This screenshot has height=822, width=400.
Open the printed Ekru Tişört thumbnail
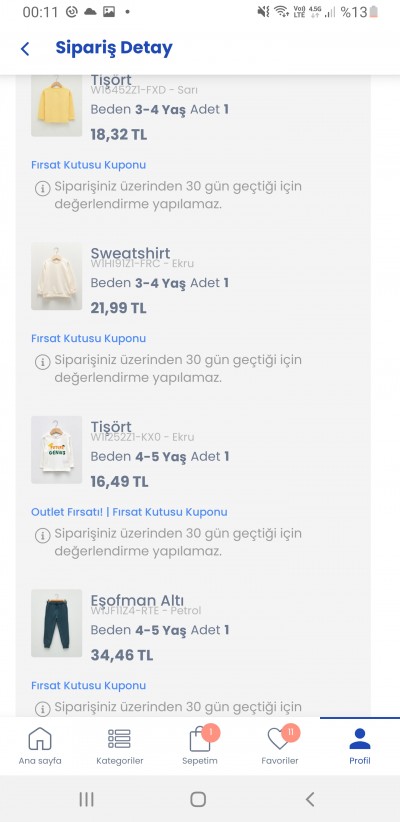57,450
